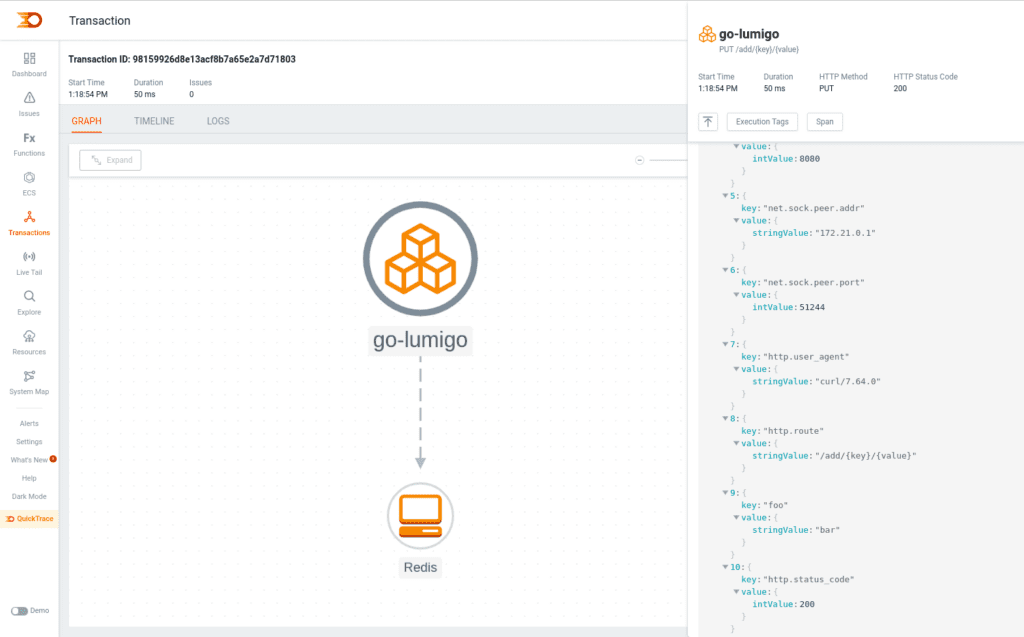This screenshot has height=637, width=1024.
Task: Switch to the TIMELINE tab
Action: pos(153,120)
